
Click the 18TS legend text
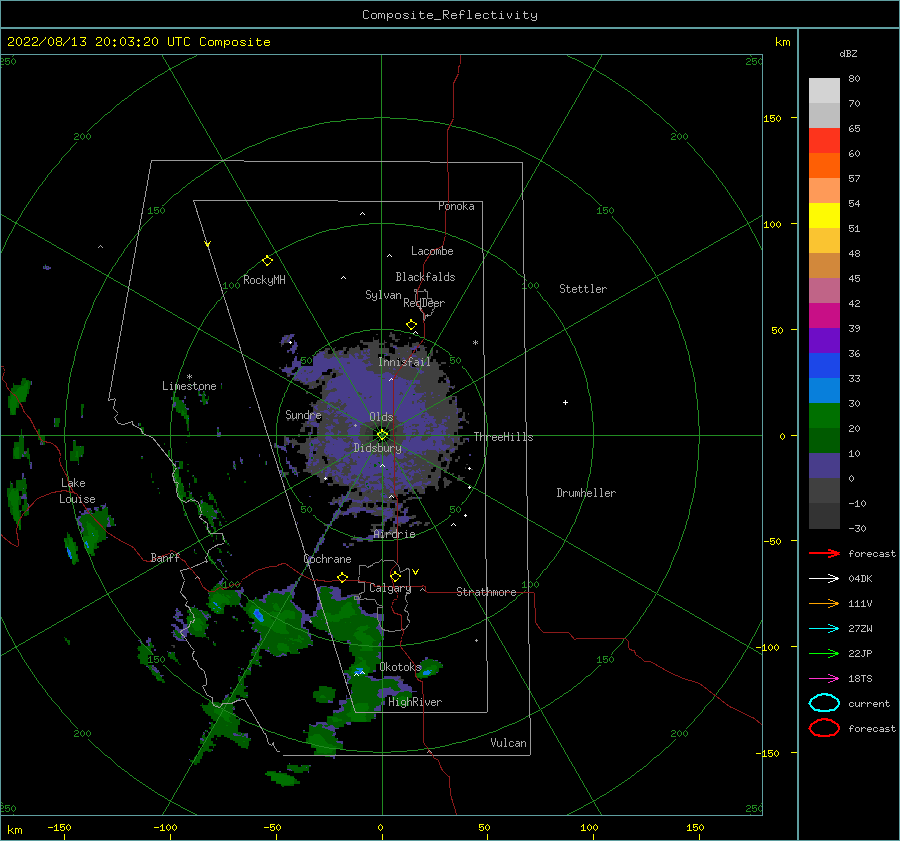coord(860,679)
